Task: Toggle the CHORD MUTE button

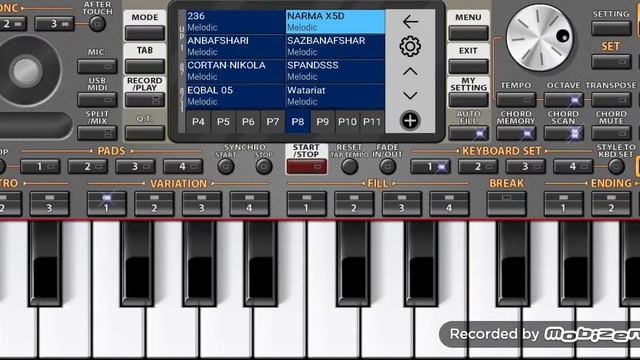Action: pyautogui.click(x=611, y=133)
